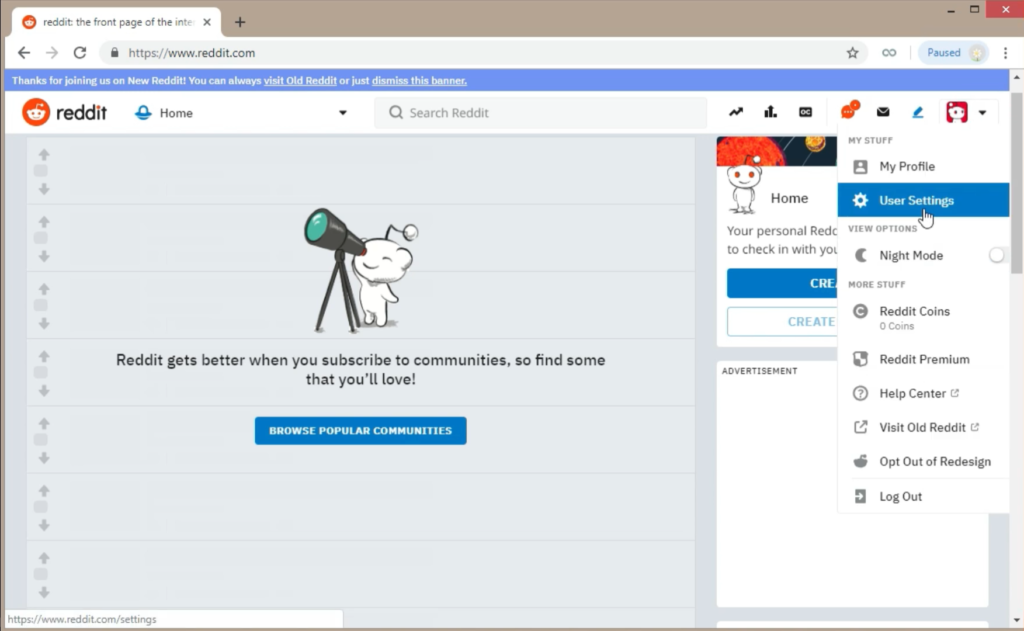Click the site lock icon in address bar
1024x631 pixels.
114,53
